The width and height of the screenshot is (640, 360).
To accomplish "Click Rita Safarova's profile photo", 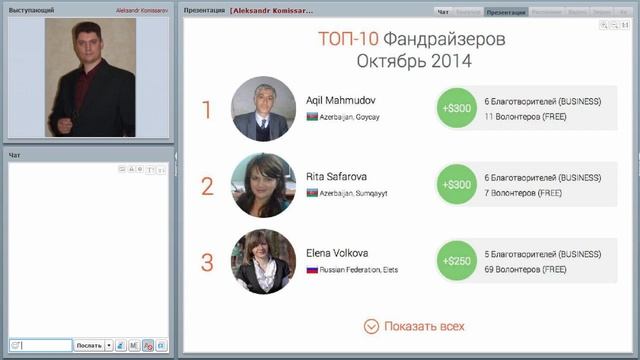I will (x=263, y=185).
